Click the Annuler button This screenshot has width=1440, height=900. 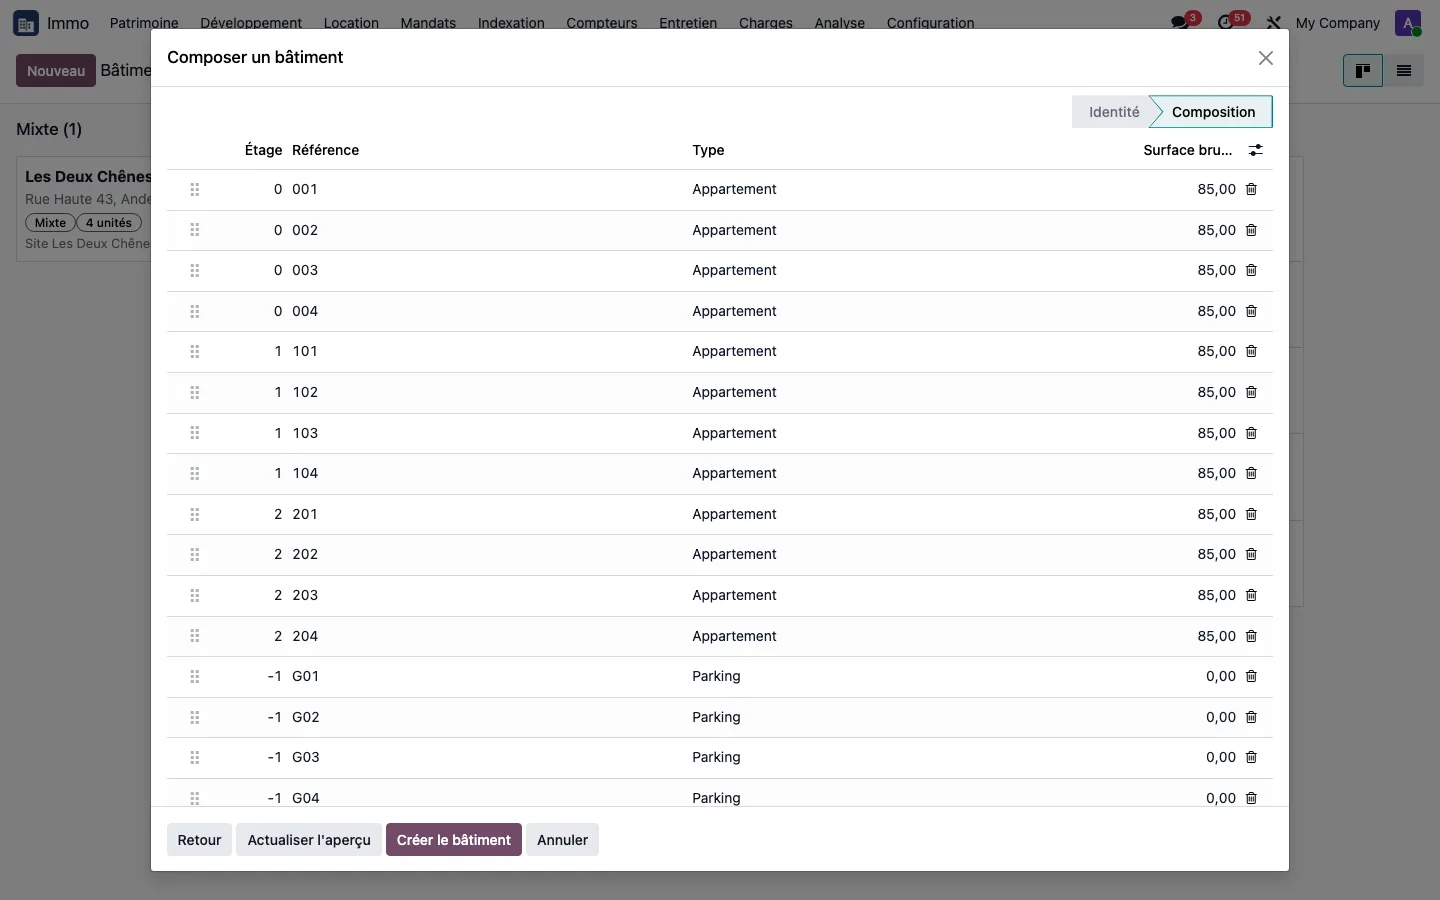[x=562, y=840]
